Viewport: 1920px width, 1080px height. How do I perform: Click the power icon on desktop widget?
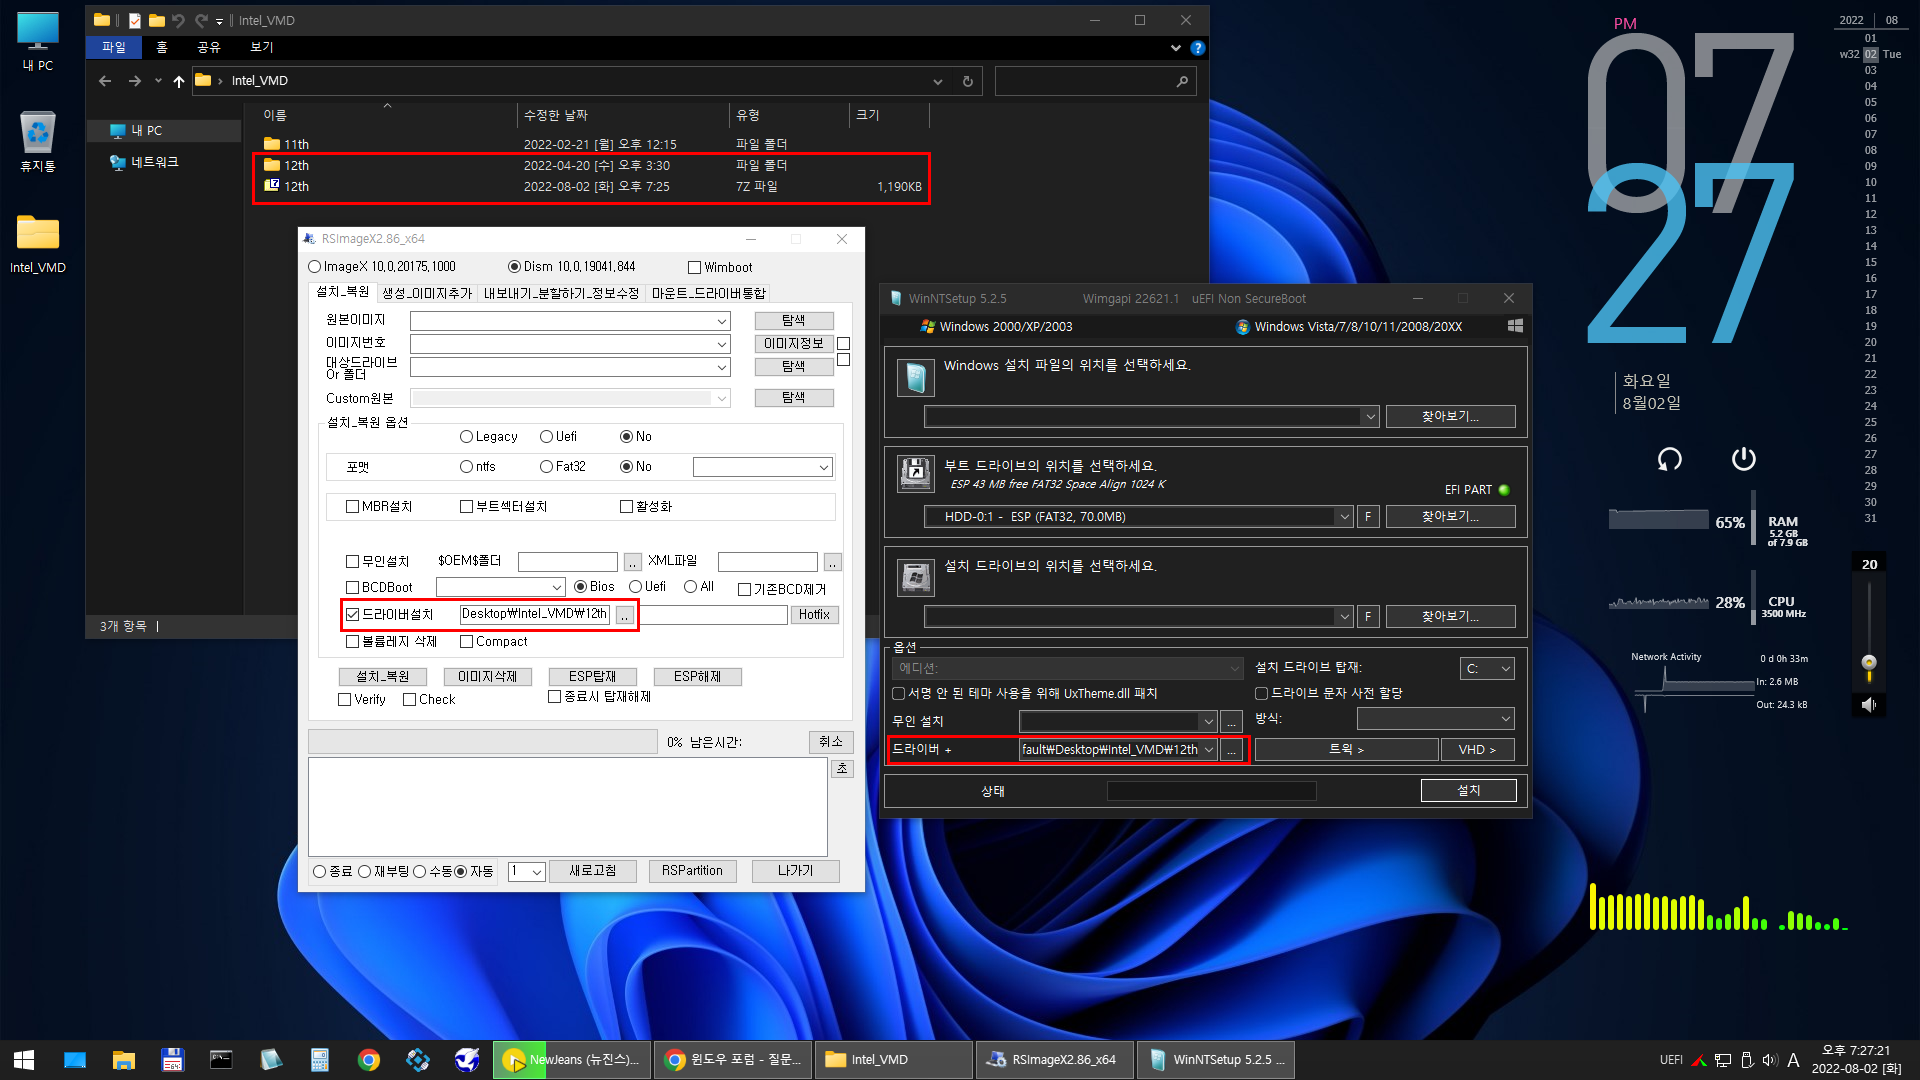coord(1743,458)
